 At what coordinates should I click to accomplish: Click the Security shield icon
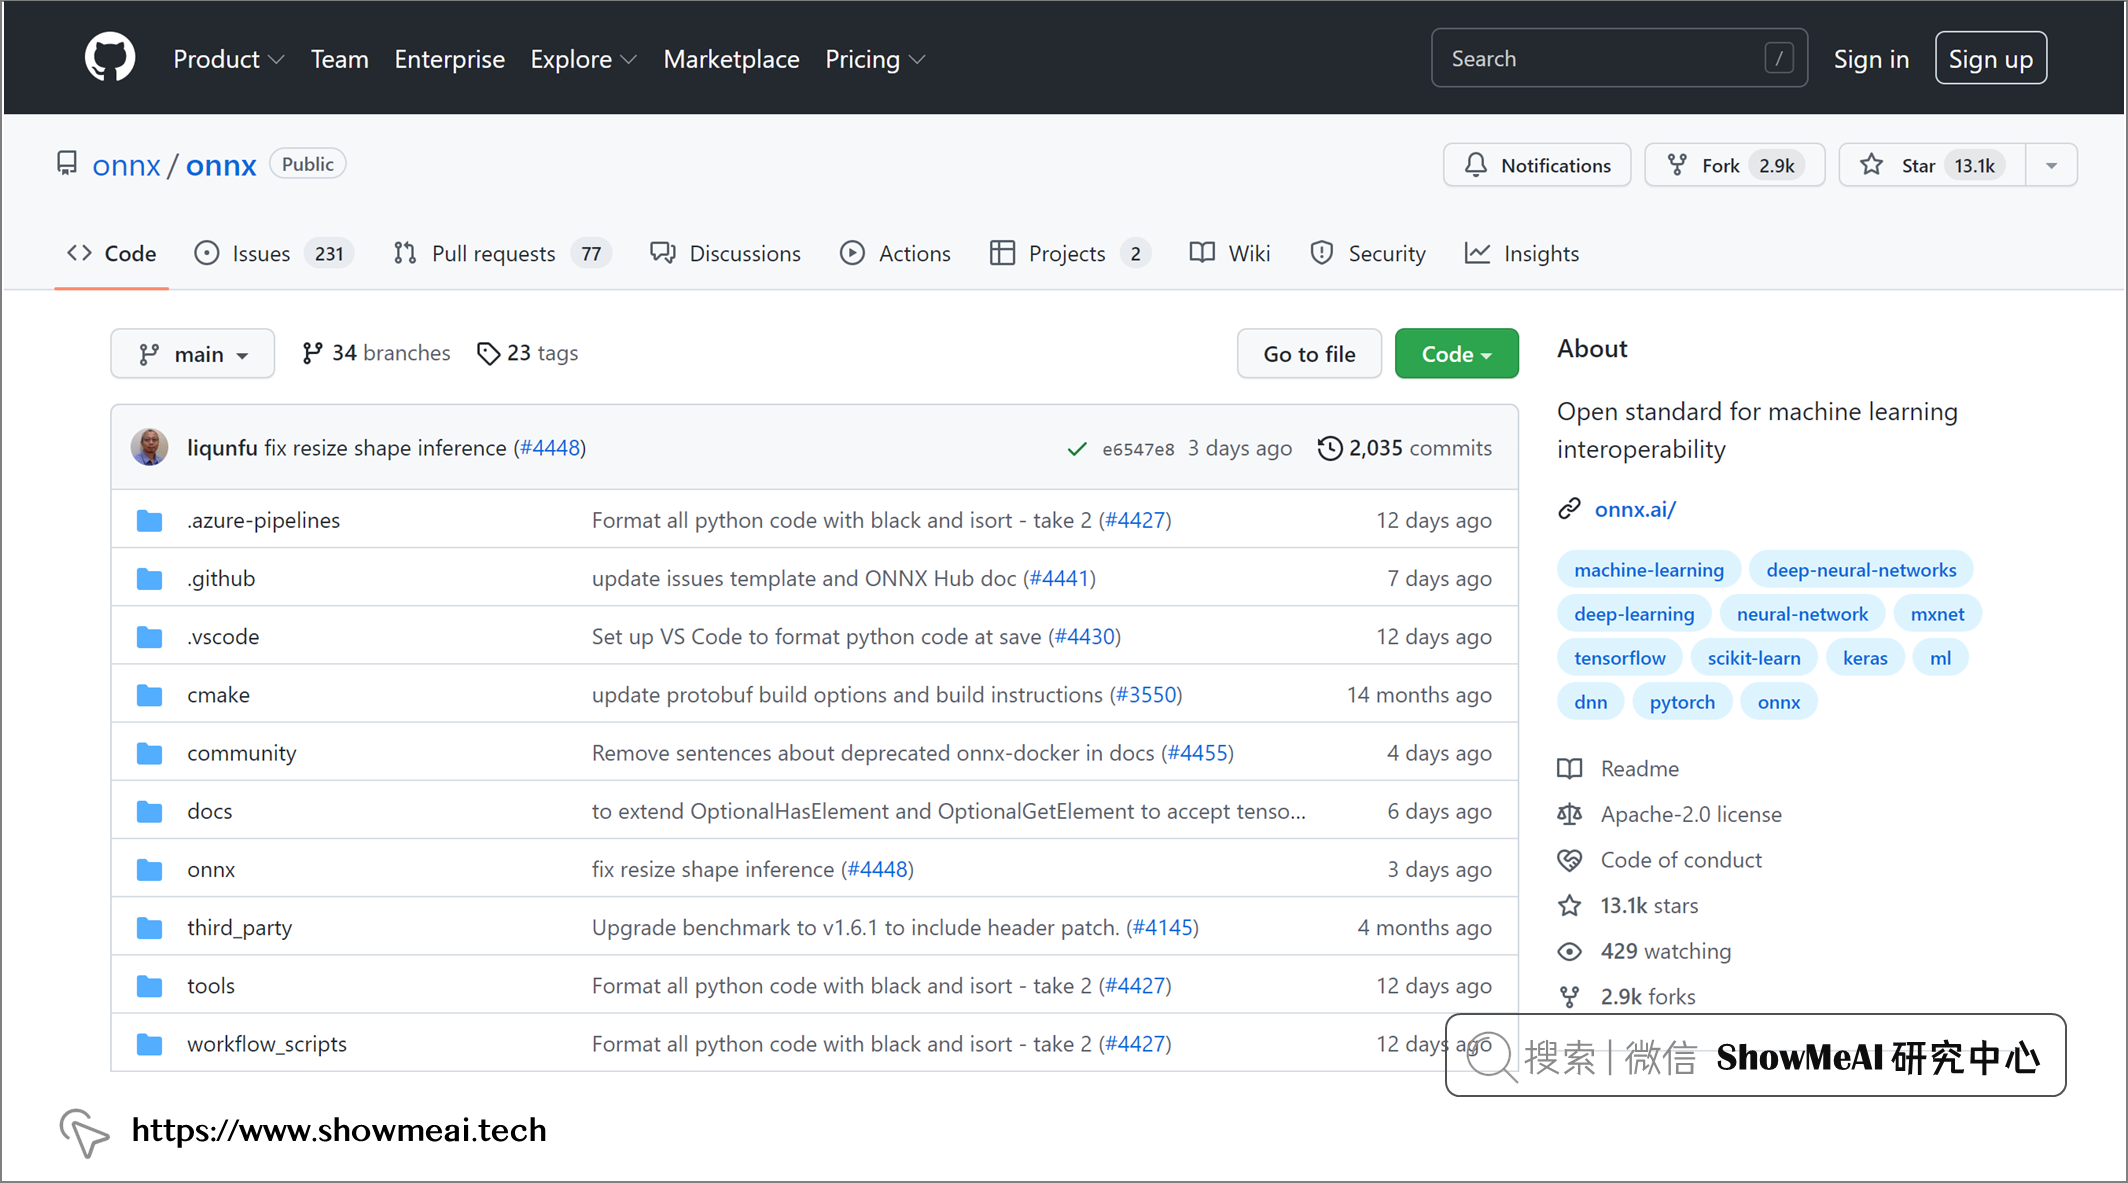(x=1320, y=254)
